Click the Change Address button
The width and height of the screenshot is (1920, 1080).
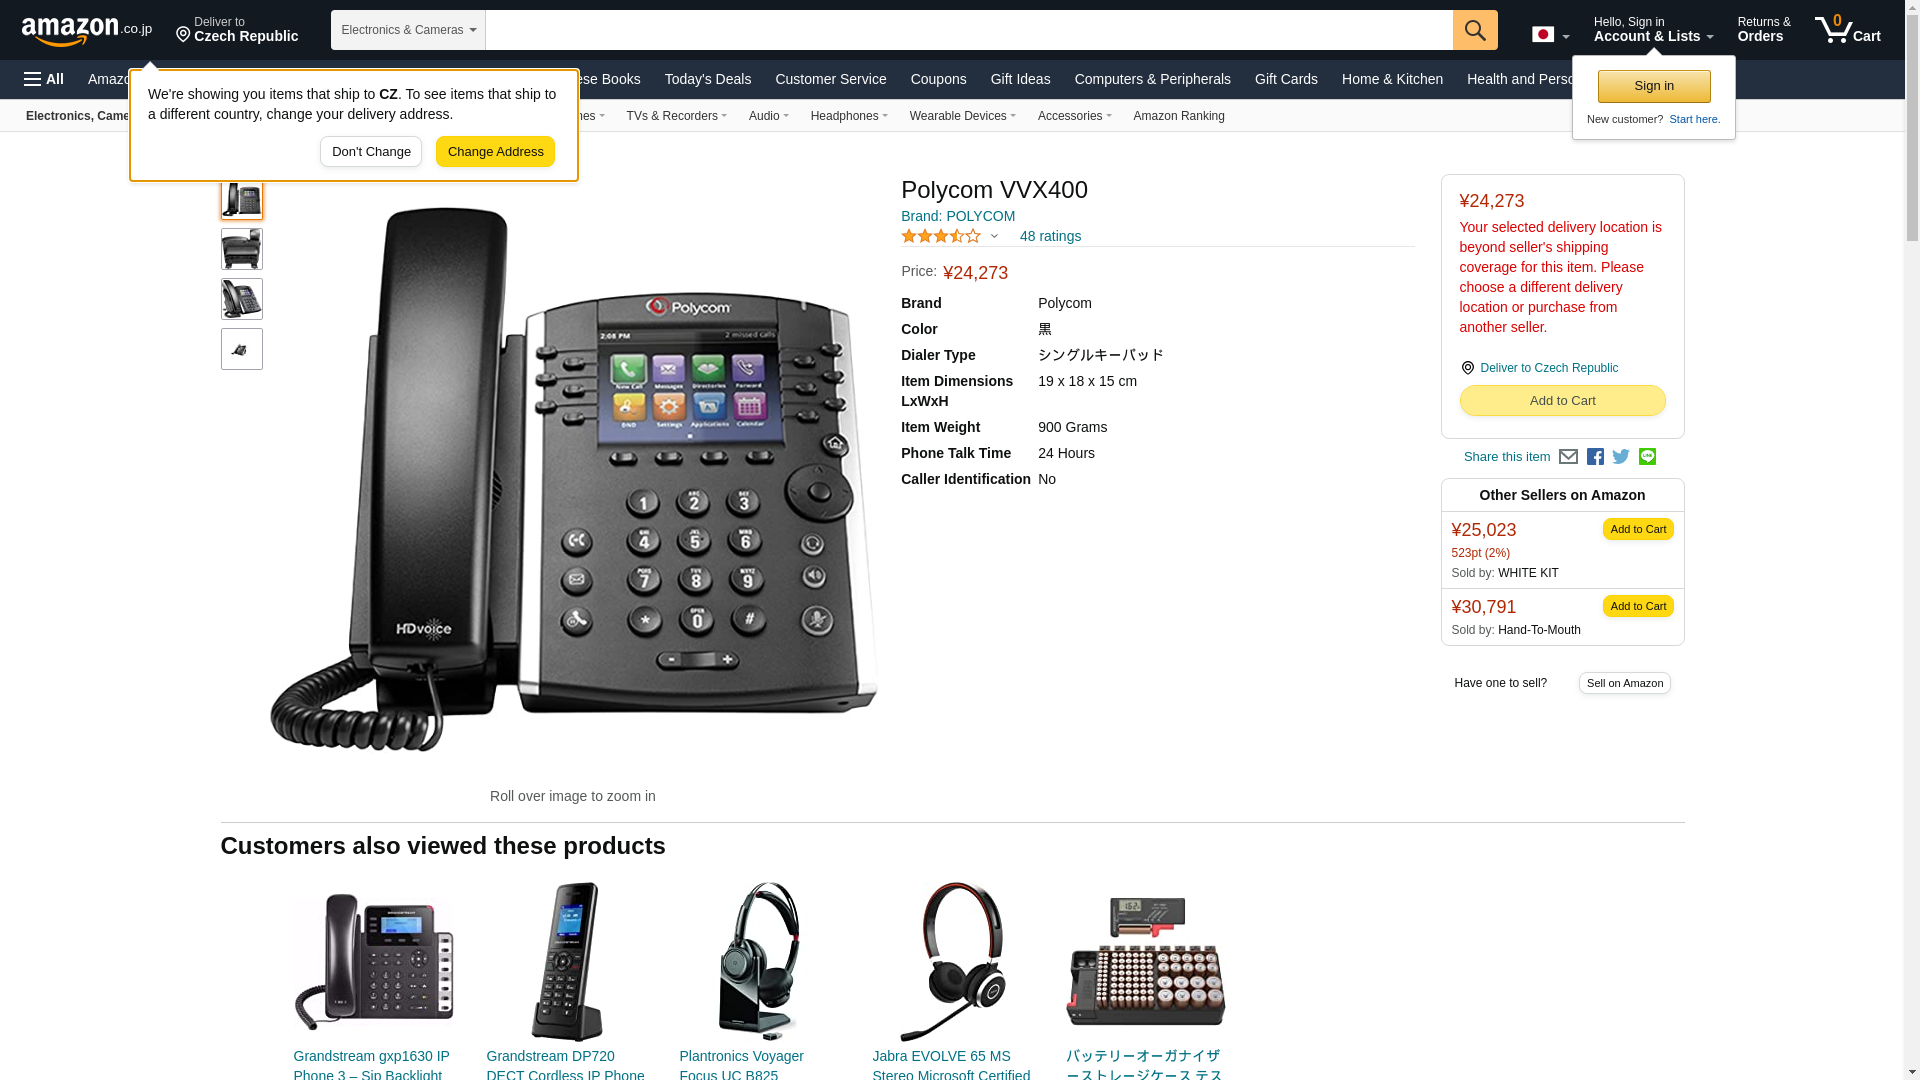(x=495, y=152)
